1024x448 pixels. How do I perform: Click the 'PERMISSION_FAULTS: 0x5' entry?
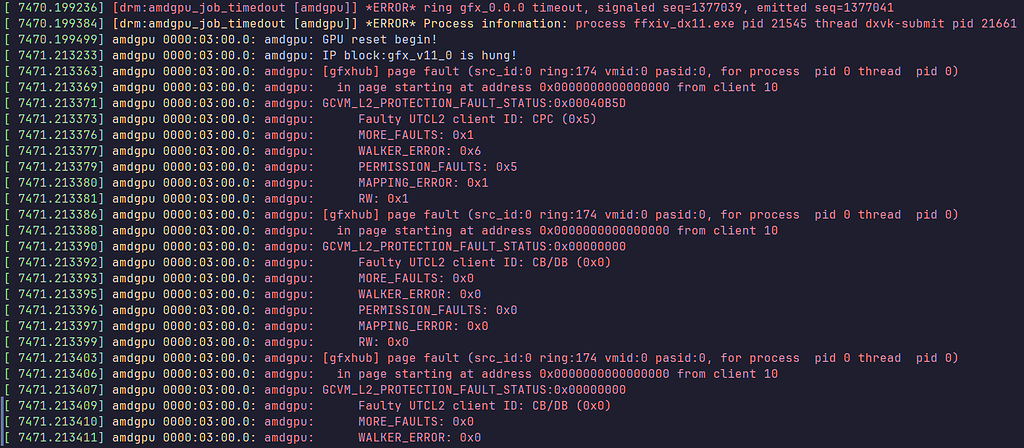tap(438, 167)
